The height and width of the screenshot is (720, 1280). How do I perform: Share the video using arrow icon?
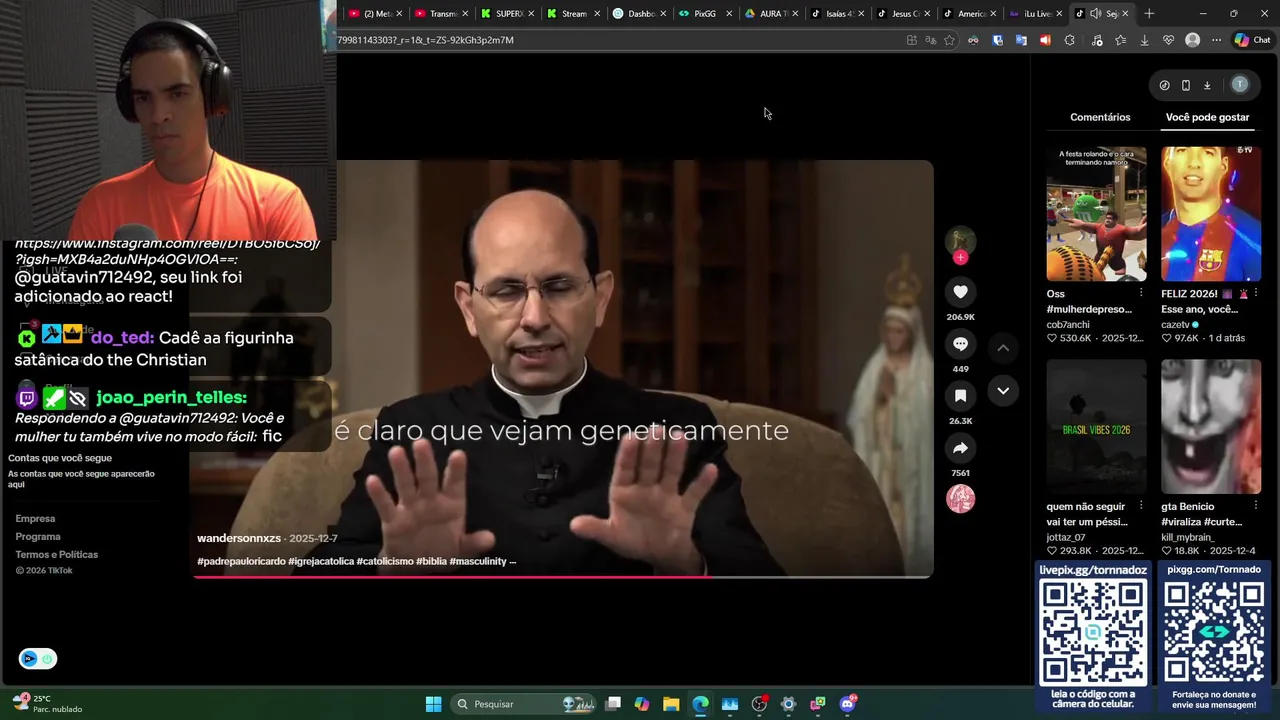pos(960,448)
